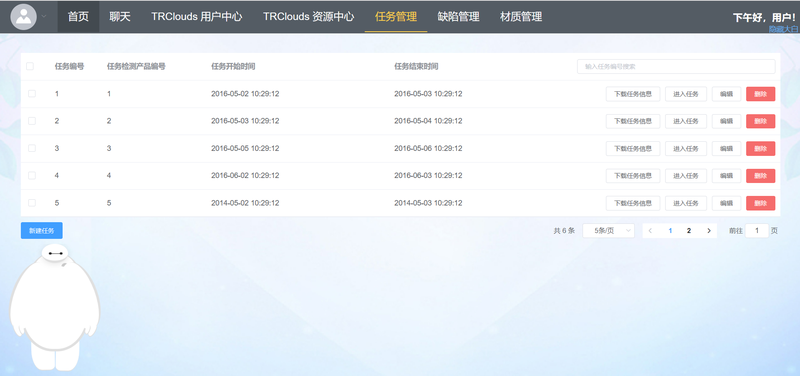Click 编辑 for task 2
Viewport: 800px width, 376px height.
727,121
